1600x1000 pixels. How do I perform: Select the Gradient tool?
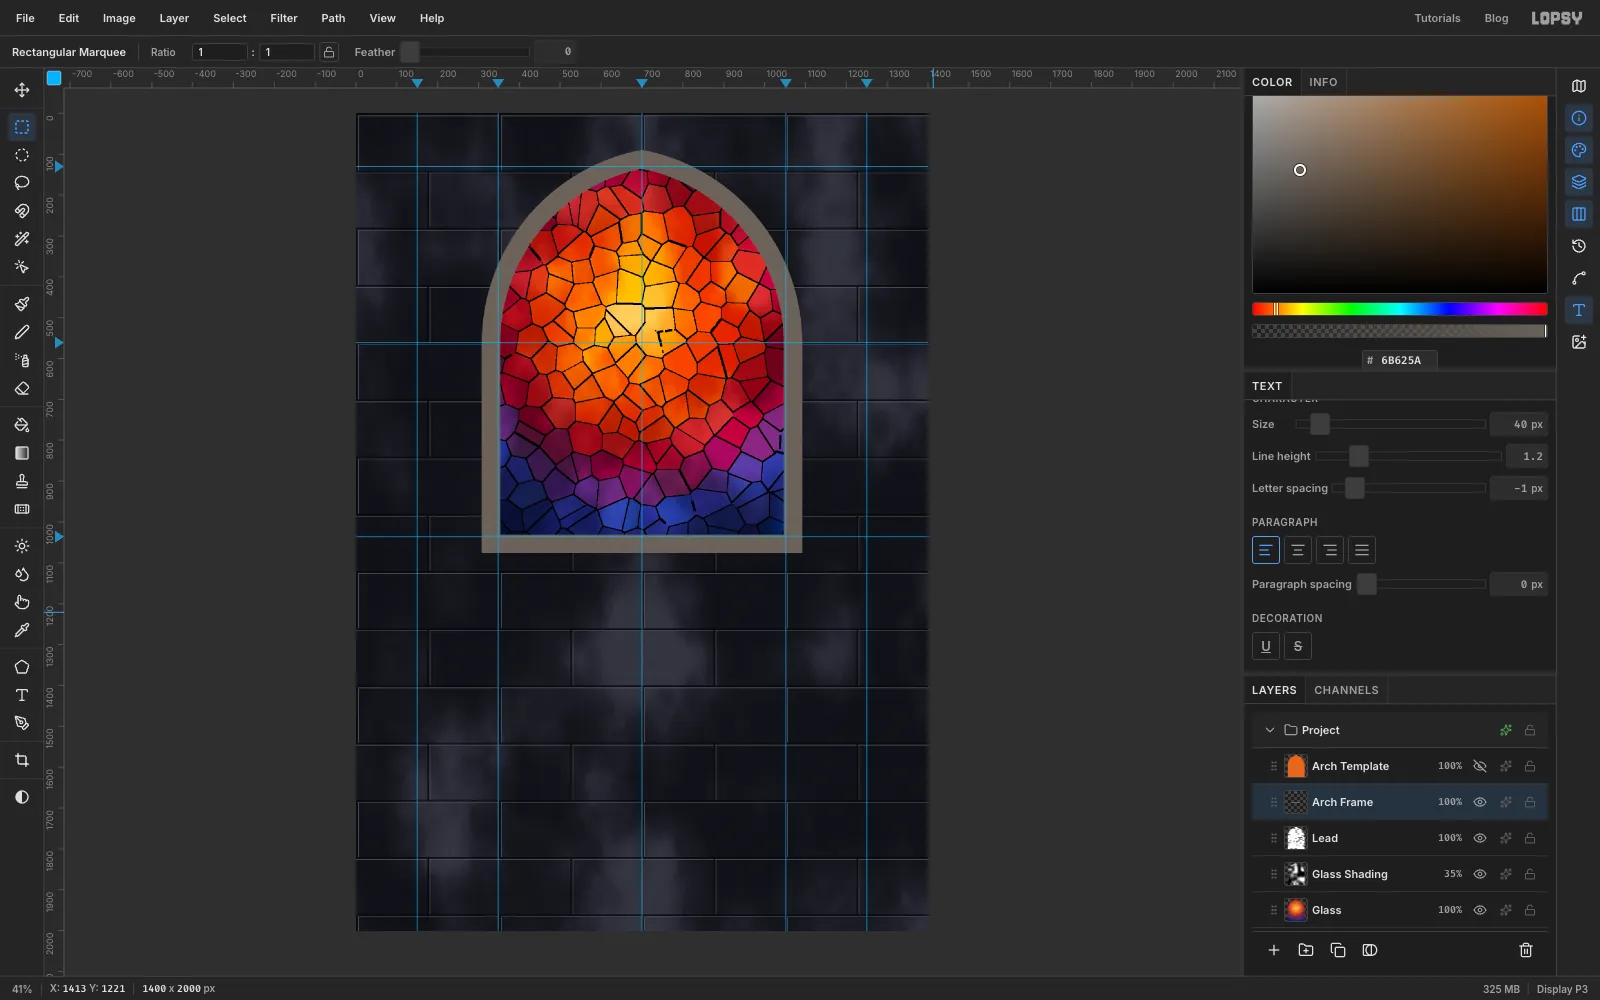pyautogui.click(x=22, y=453)
